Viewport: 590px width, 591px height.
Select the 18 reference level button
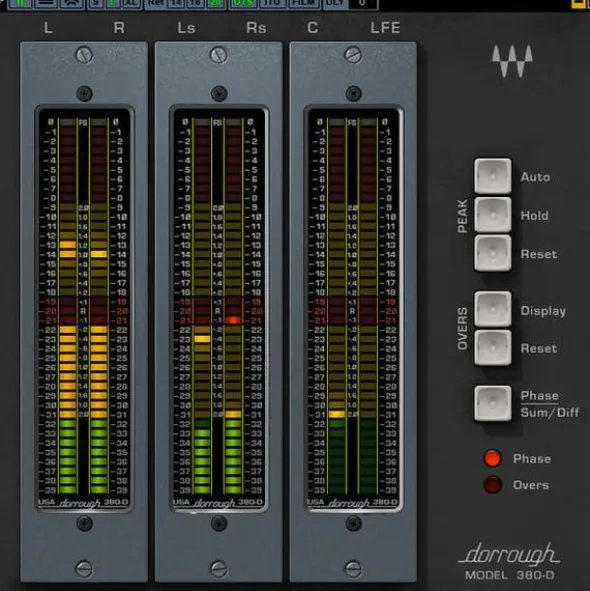195,4
